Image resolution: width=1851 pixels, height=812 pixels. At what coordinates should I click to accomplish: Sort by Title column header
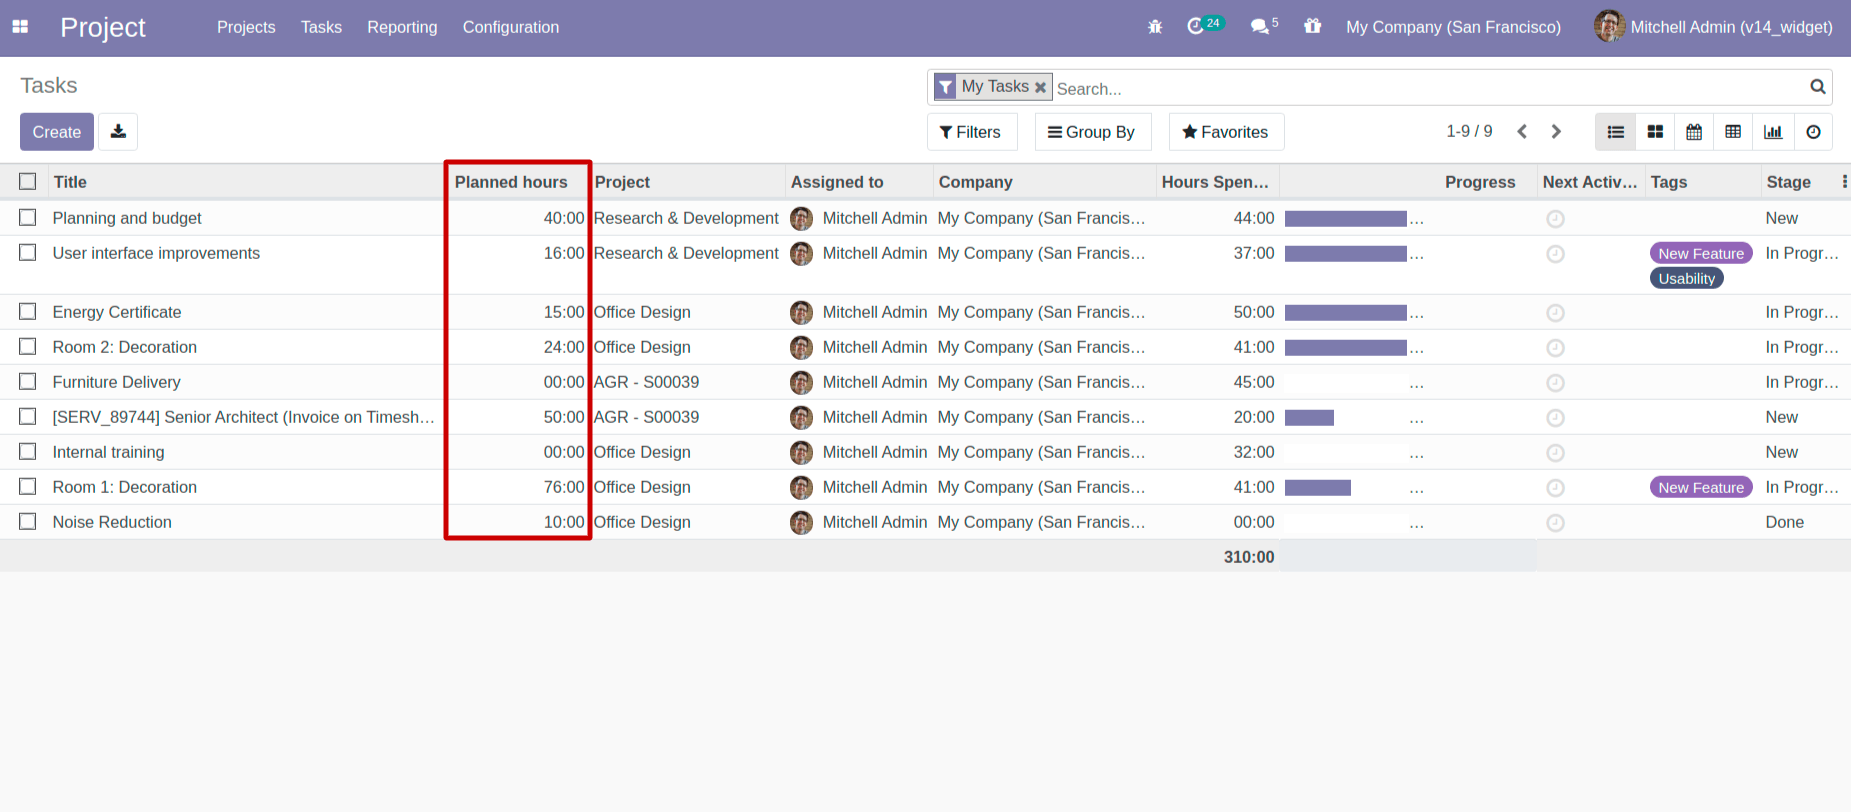[70, 182]
